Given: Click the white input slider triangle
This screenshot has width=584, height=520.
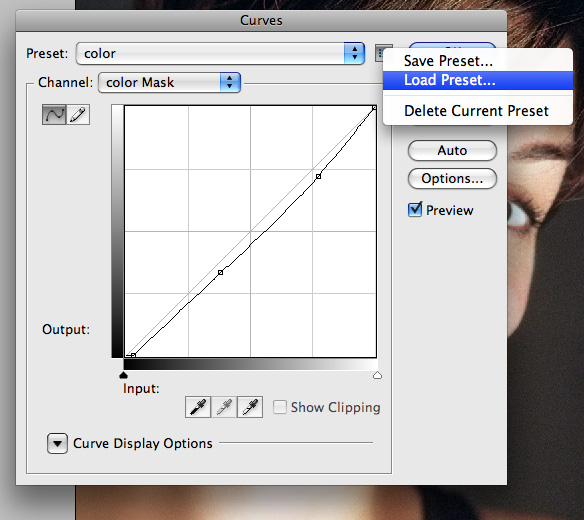Looking at the screenshot, I should pos(377,375).
